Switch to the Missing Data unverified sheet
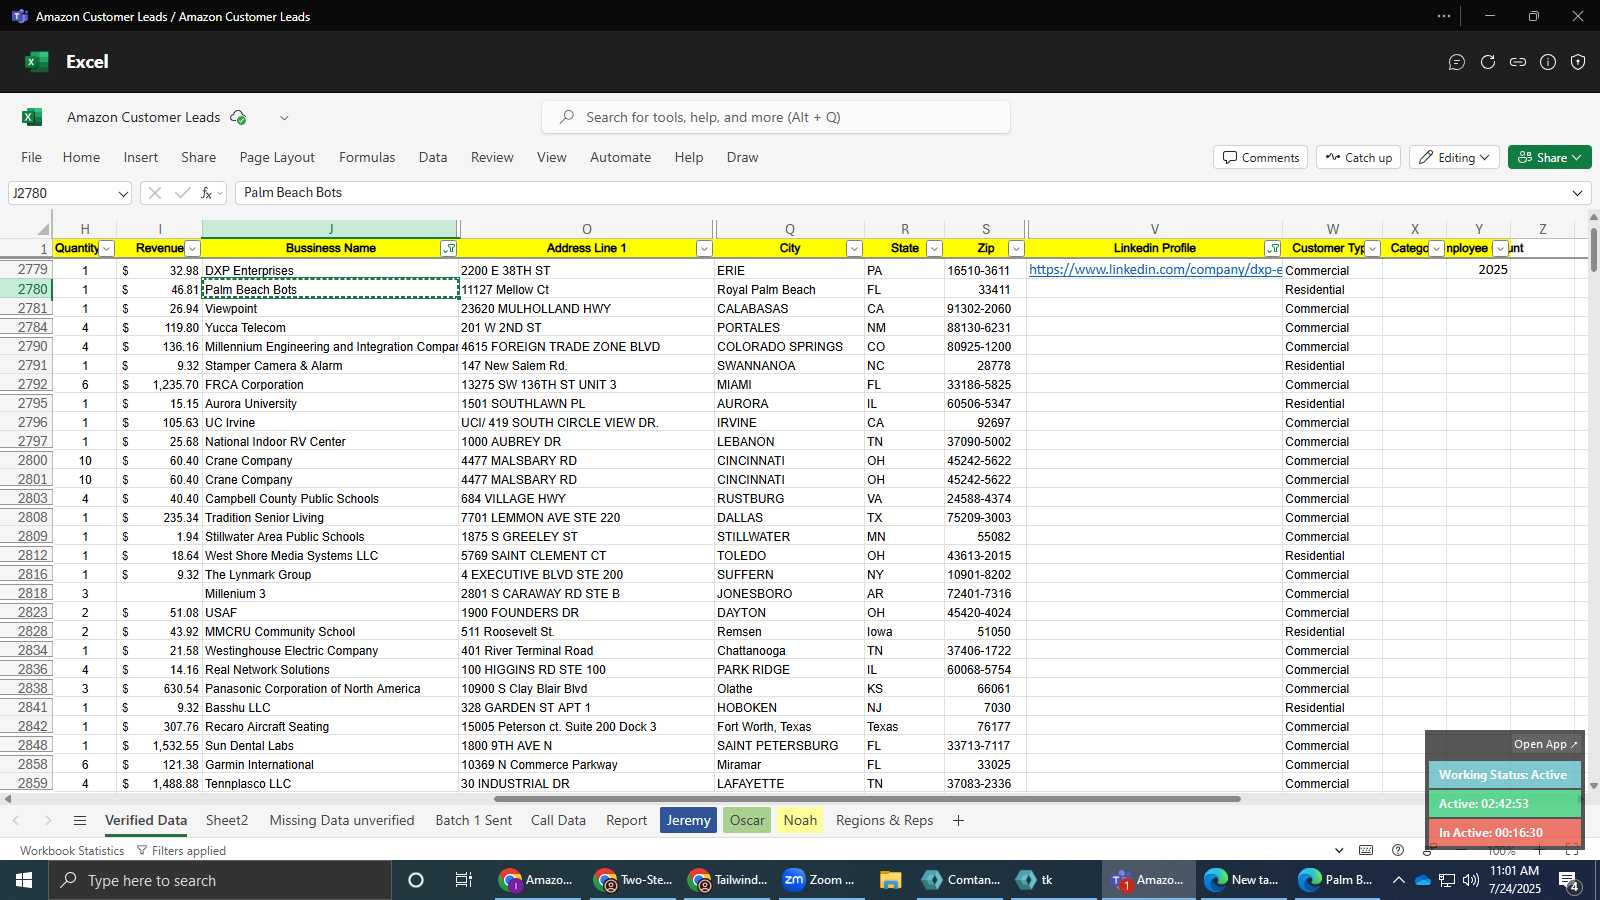Image resolution: width=1600 pixels, height=900 pixels. coord(342,821)
